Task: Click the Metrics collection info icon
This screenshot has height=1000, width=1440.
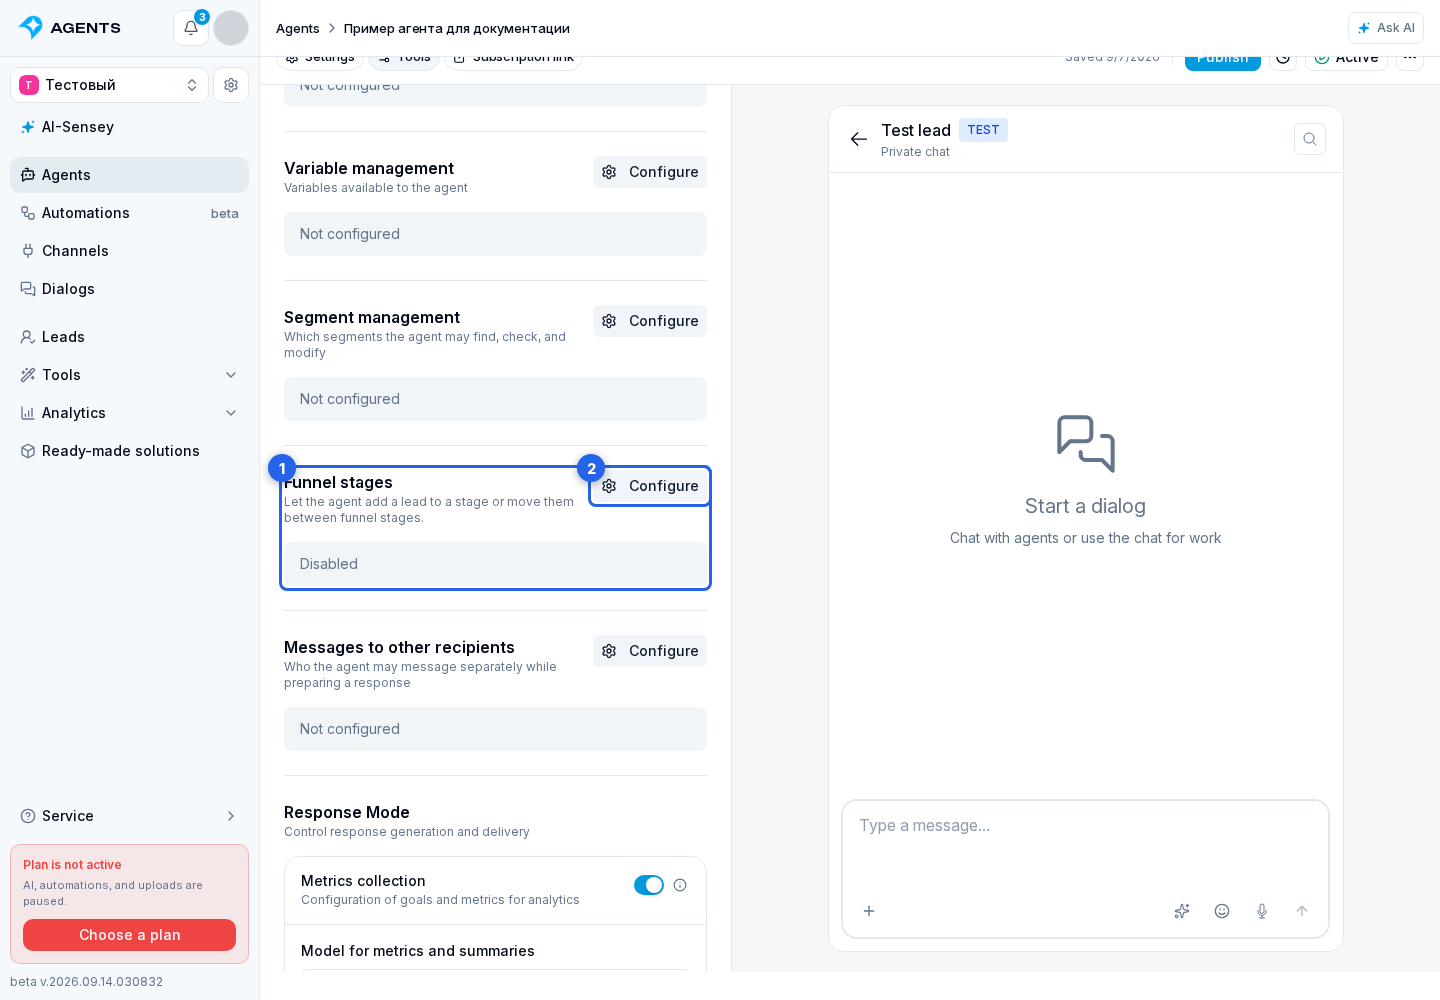Action: 680,885
